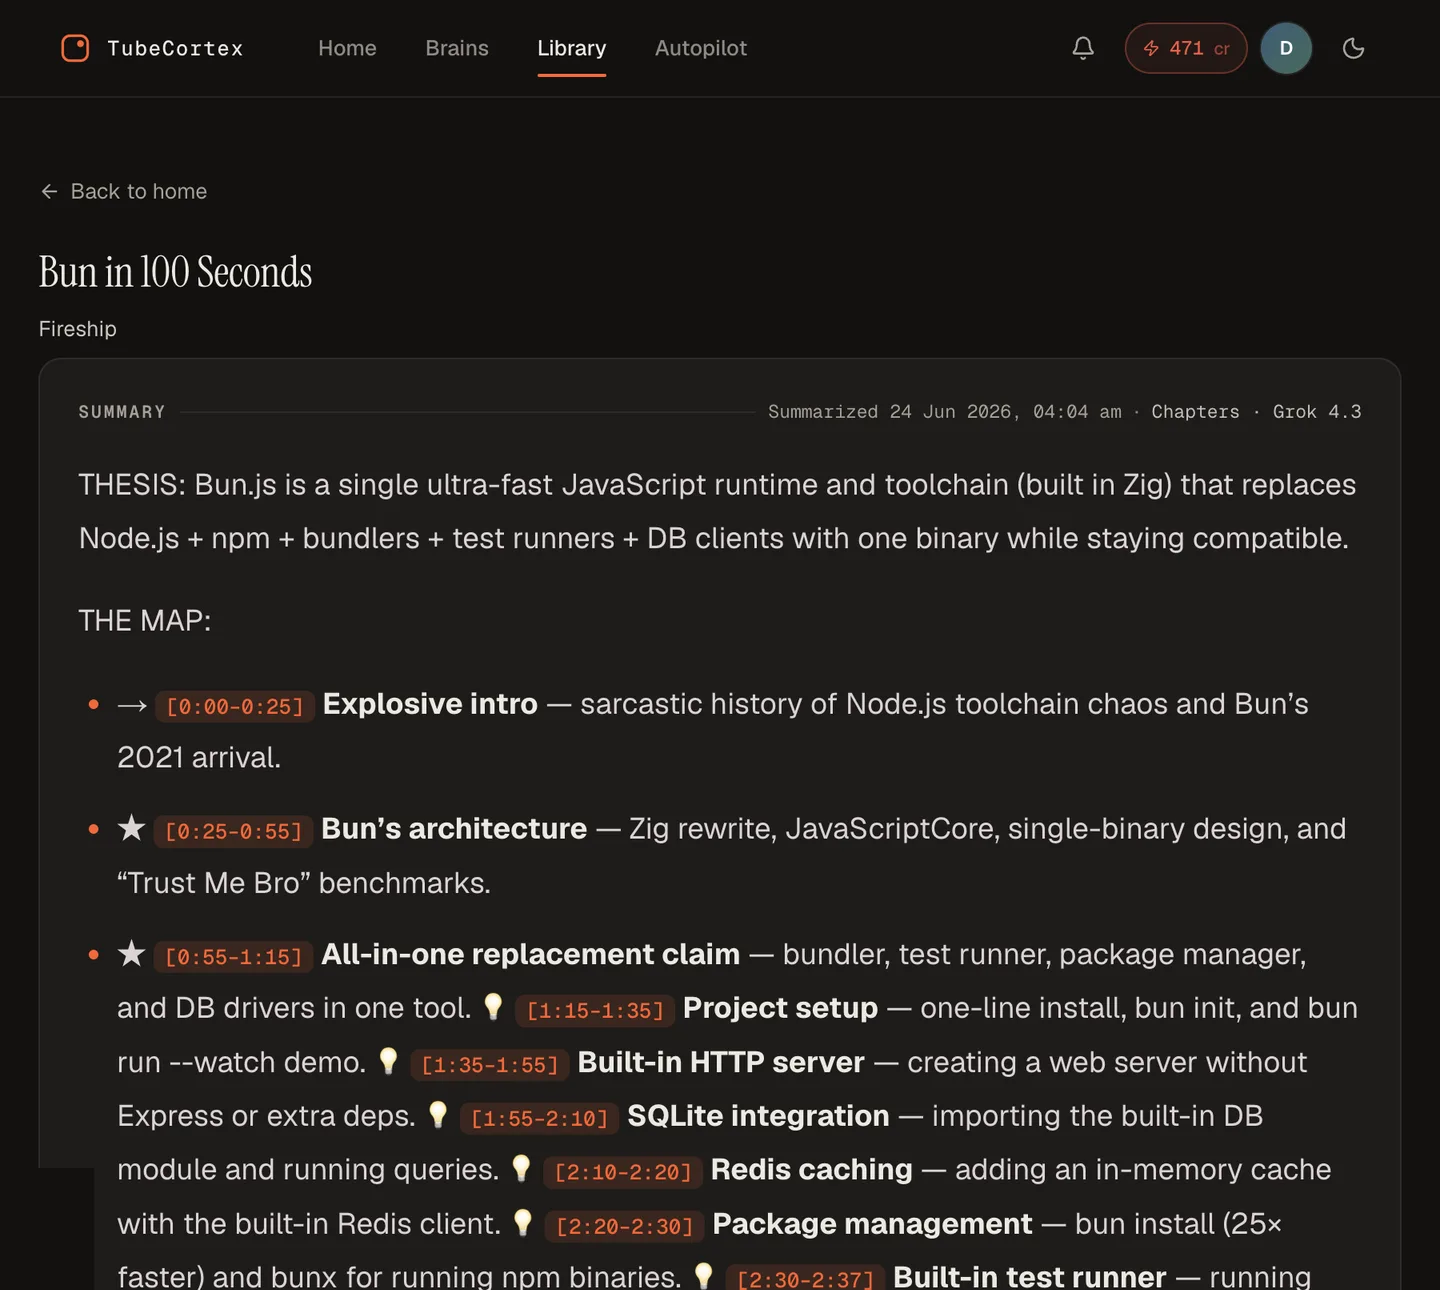The image size is (1440, 1290).
Task: Click the Built-in test runner chapter title
Action: tap(1030, 1277)
